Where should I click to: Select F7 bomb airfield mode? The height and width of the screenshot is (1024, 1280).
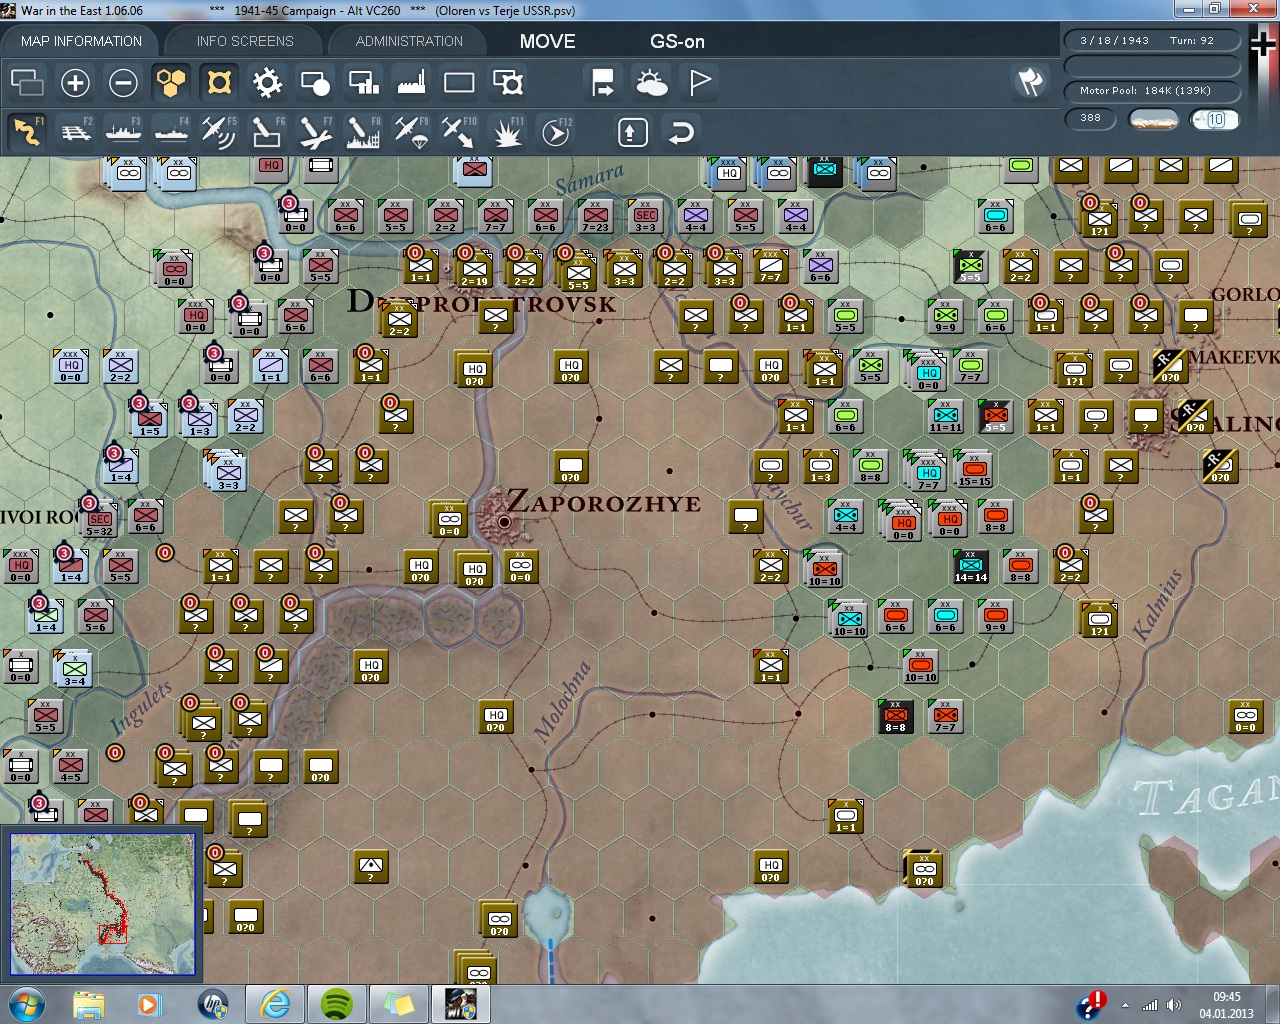pyautogui.click(x=315, y=132)
